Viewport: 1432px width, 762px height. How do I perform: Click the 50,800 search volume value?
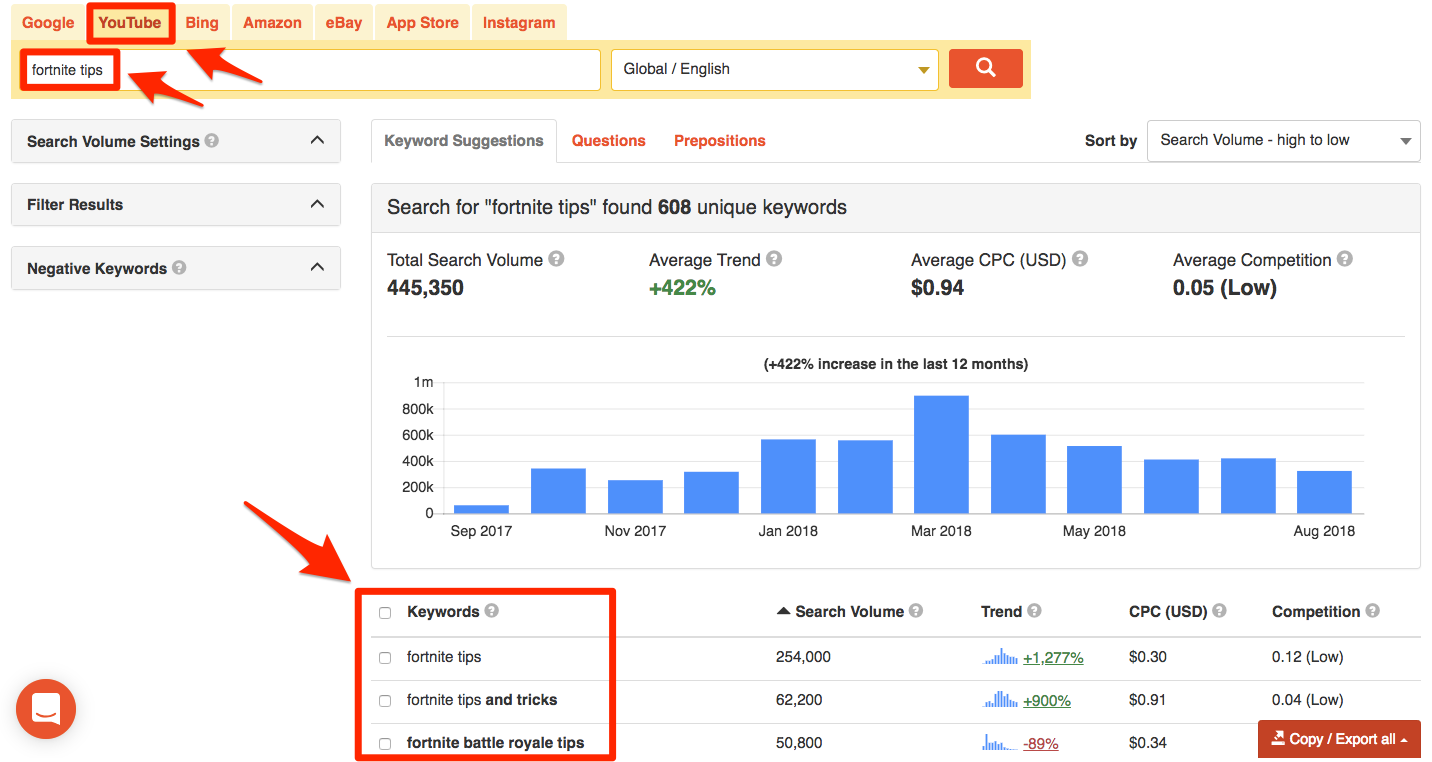[799, 743]
